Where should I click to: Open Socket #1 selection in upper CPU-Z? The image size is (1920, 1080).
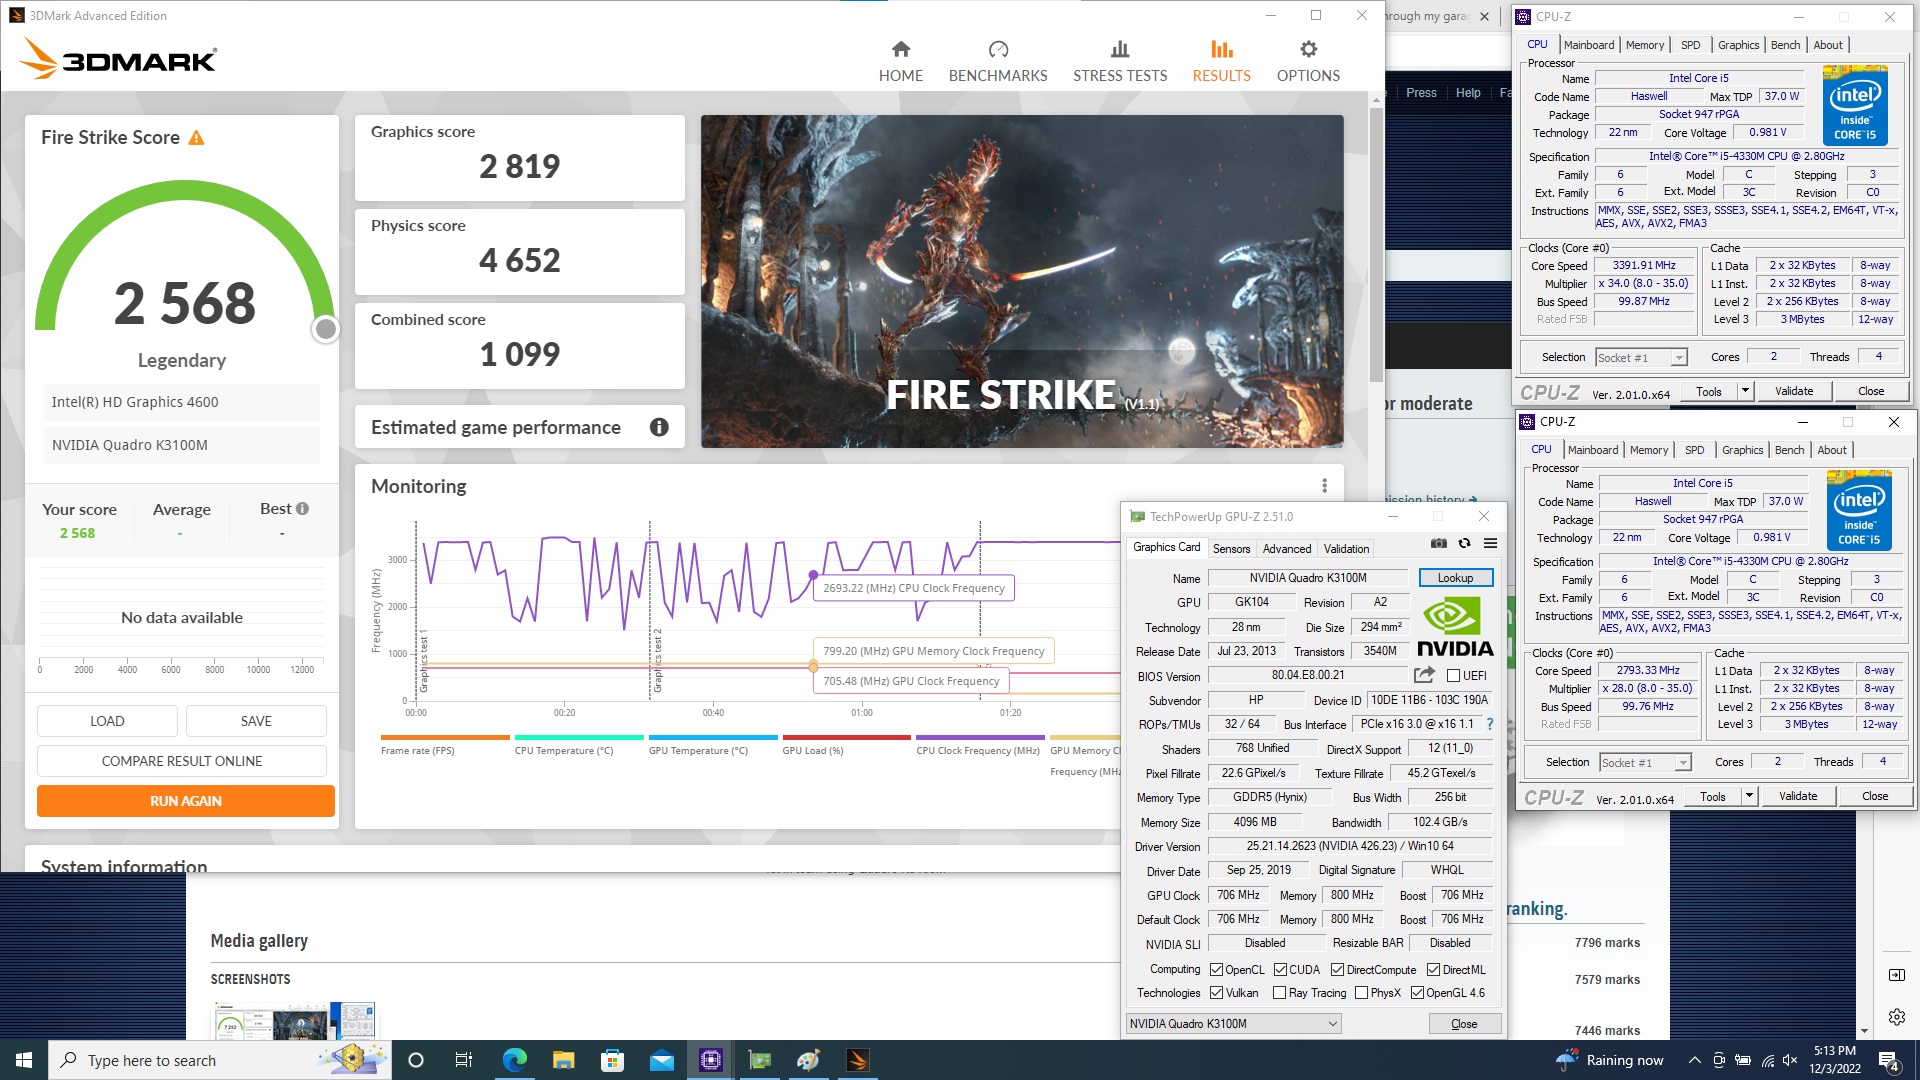tap(1641, 357)
